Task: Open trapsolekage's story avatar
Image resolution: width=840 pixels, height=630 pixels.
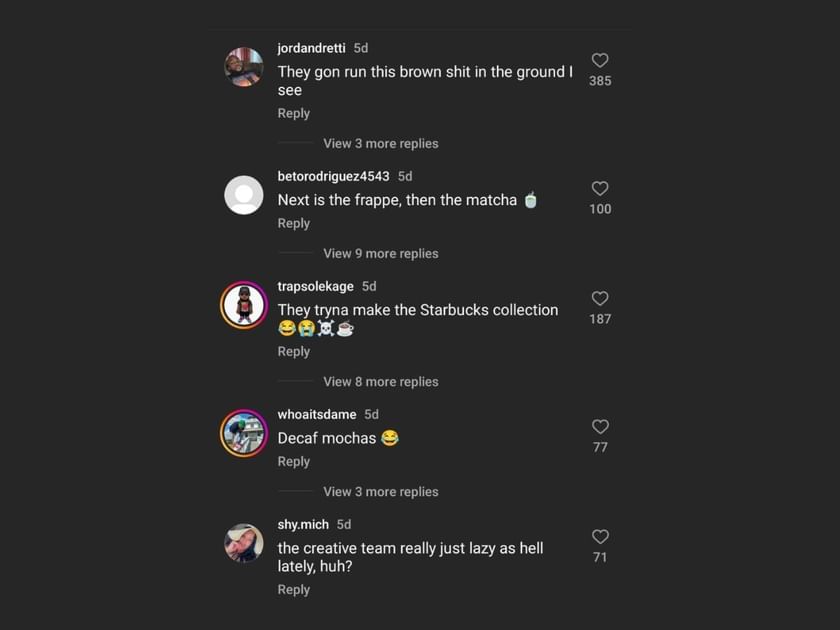Action: [x=244, y=305]
